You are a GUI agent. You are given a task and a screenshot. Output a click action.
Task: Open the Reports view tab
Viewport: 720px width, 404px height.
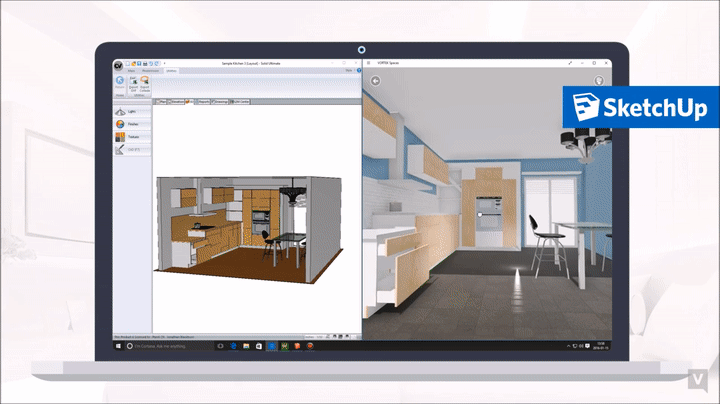click(203, 101)
